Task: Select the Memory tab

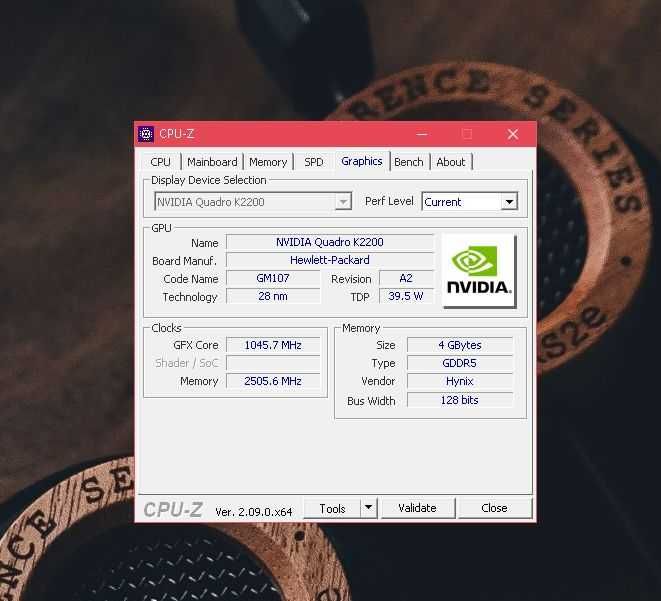Action: tap(268, 162)
